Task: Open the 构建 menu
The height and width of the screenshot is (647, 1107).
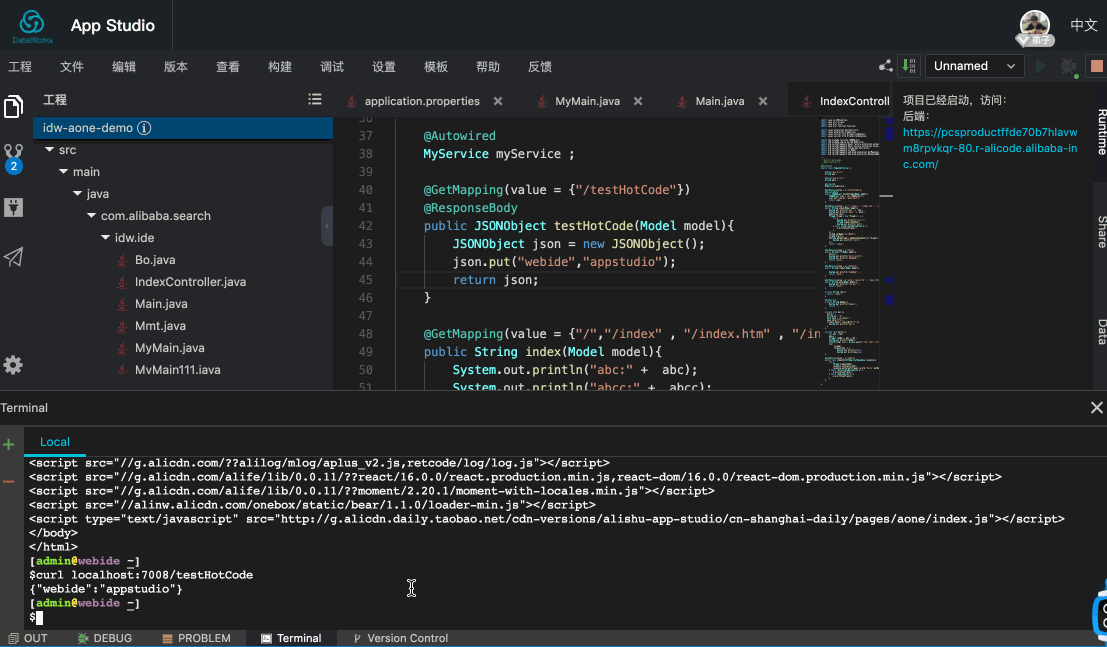Action: point(280,66)
